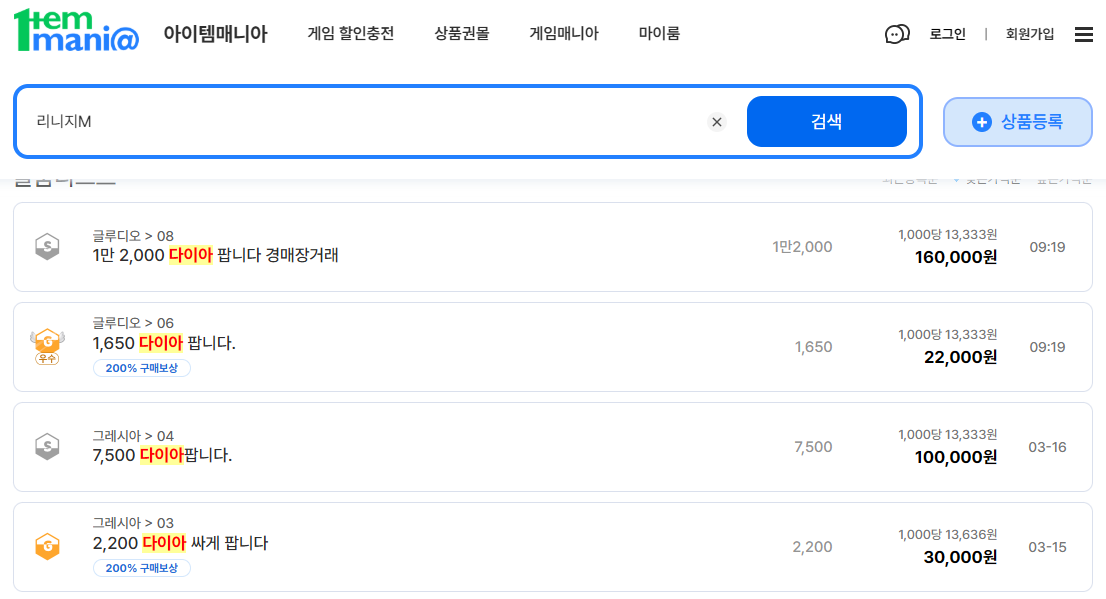Open listing 2,200 다이아 싸게 팝니다
1106x599 pixels.
(x=180, y=543)
